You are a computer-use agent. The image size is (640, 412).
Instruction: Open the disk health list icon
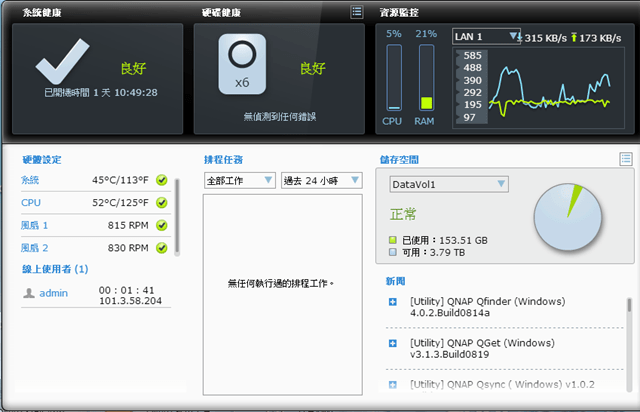tap(357, 12)
